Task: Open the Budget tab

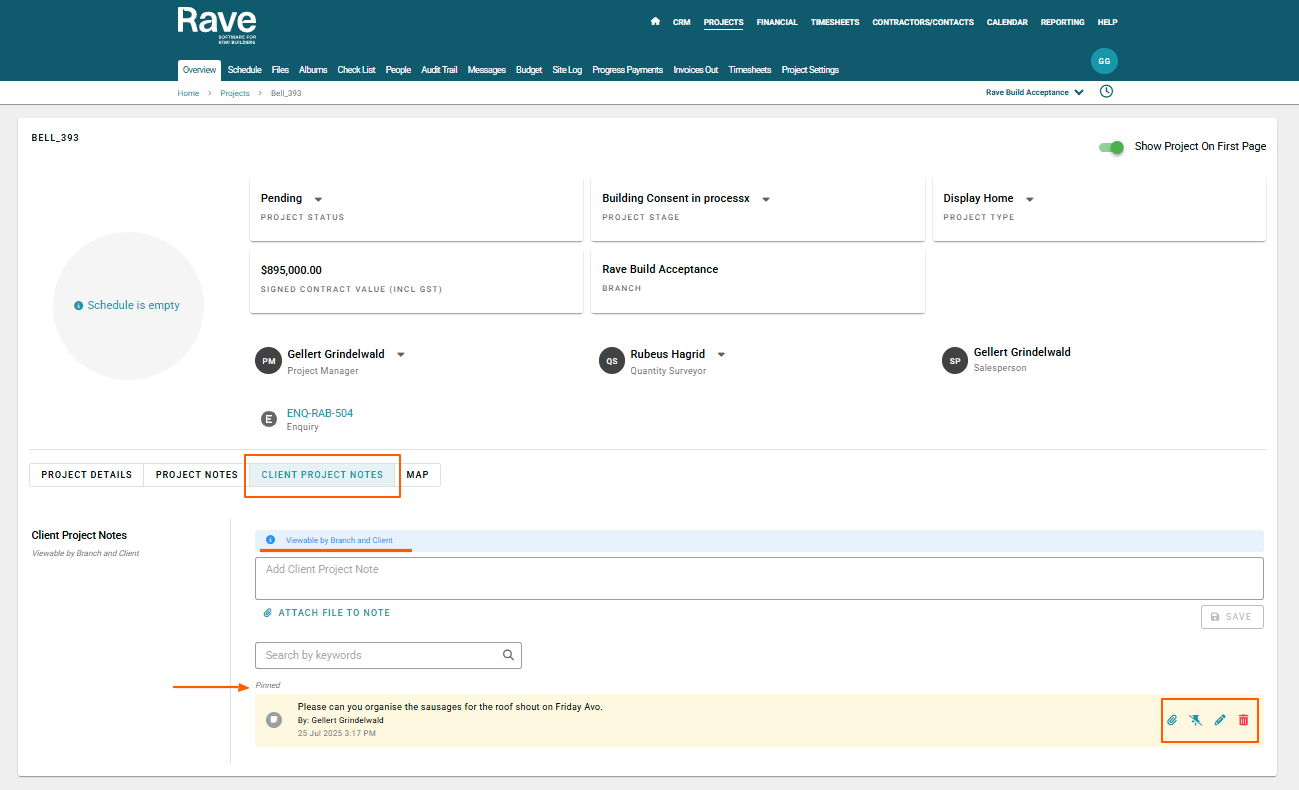Action: pyautogui.click(x=529, y=70)
